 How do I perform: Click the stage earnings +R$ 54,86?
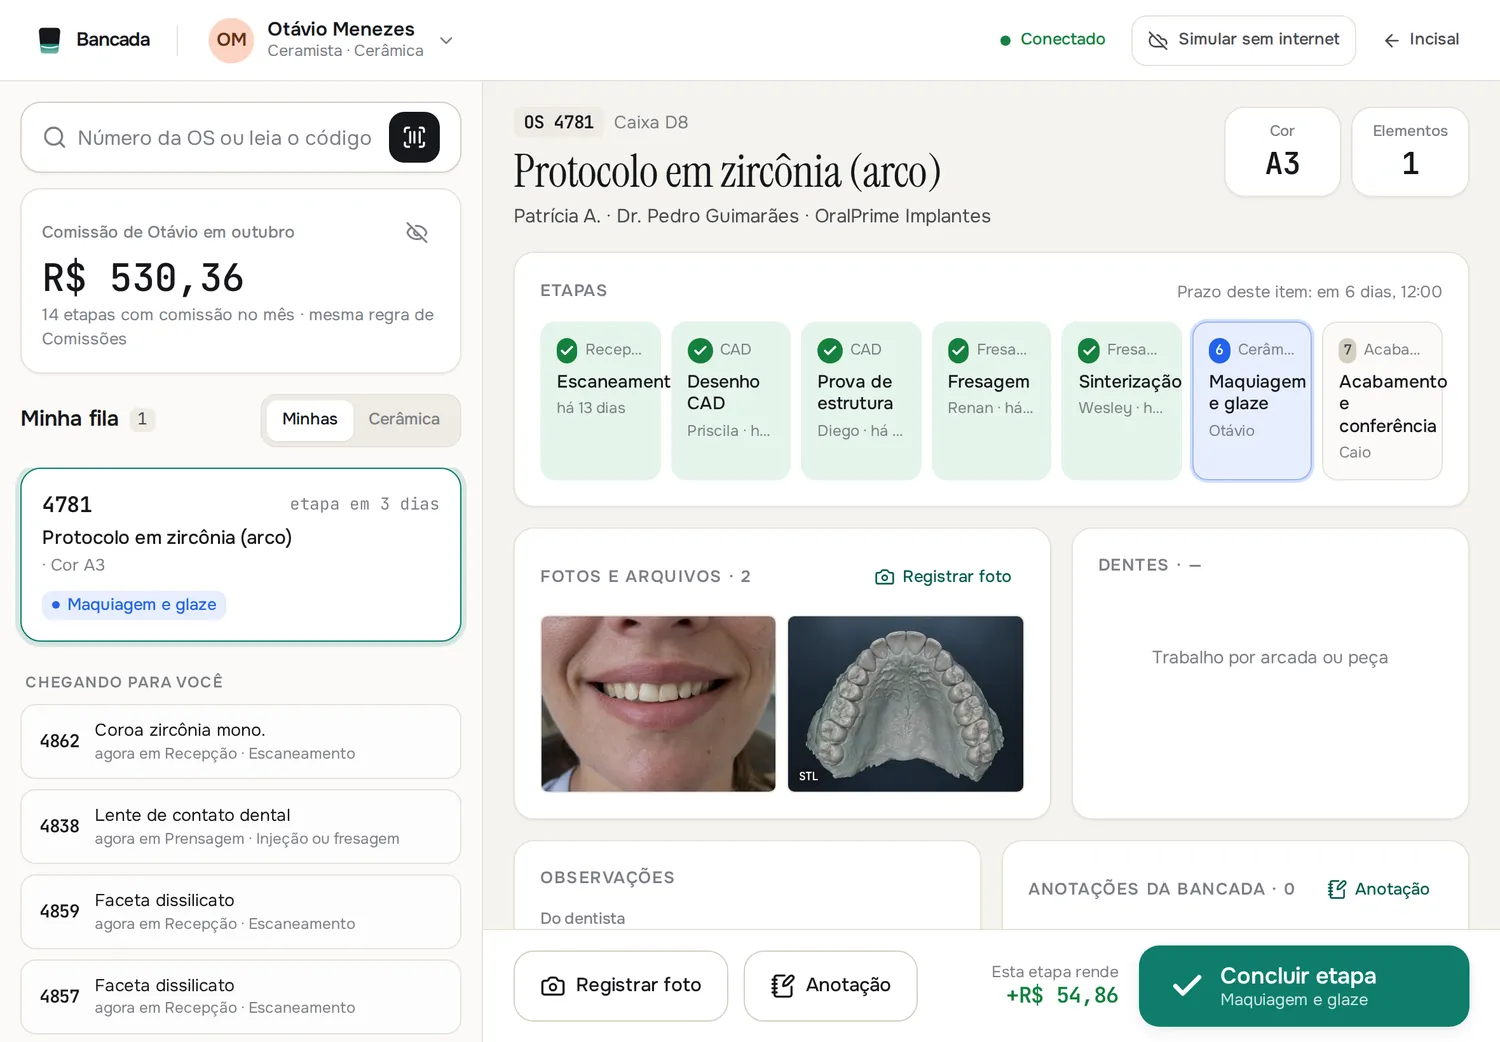coord(1062,996)
